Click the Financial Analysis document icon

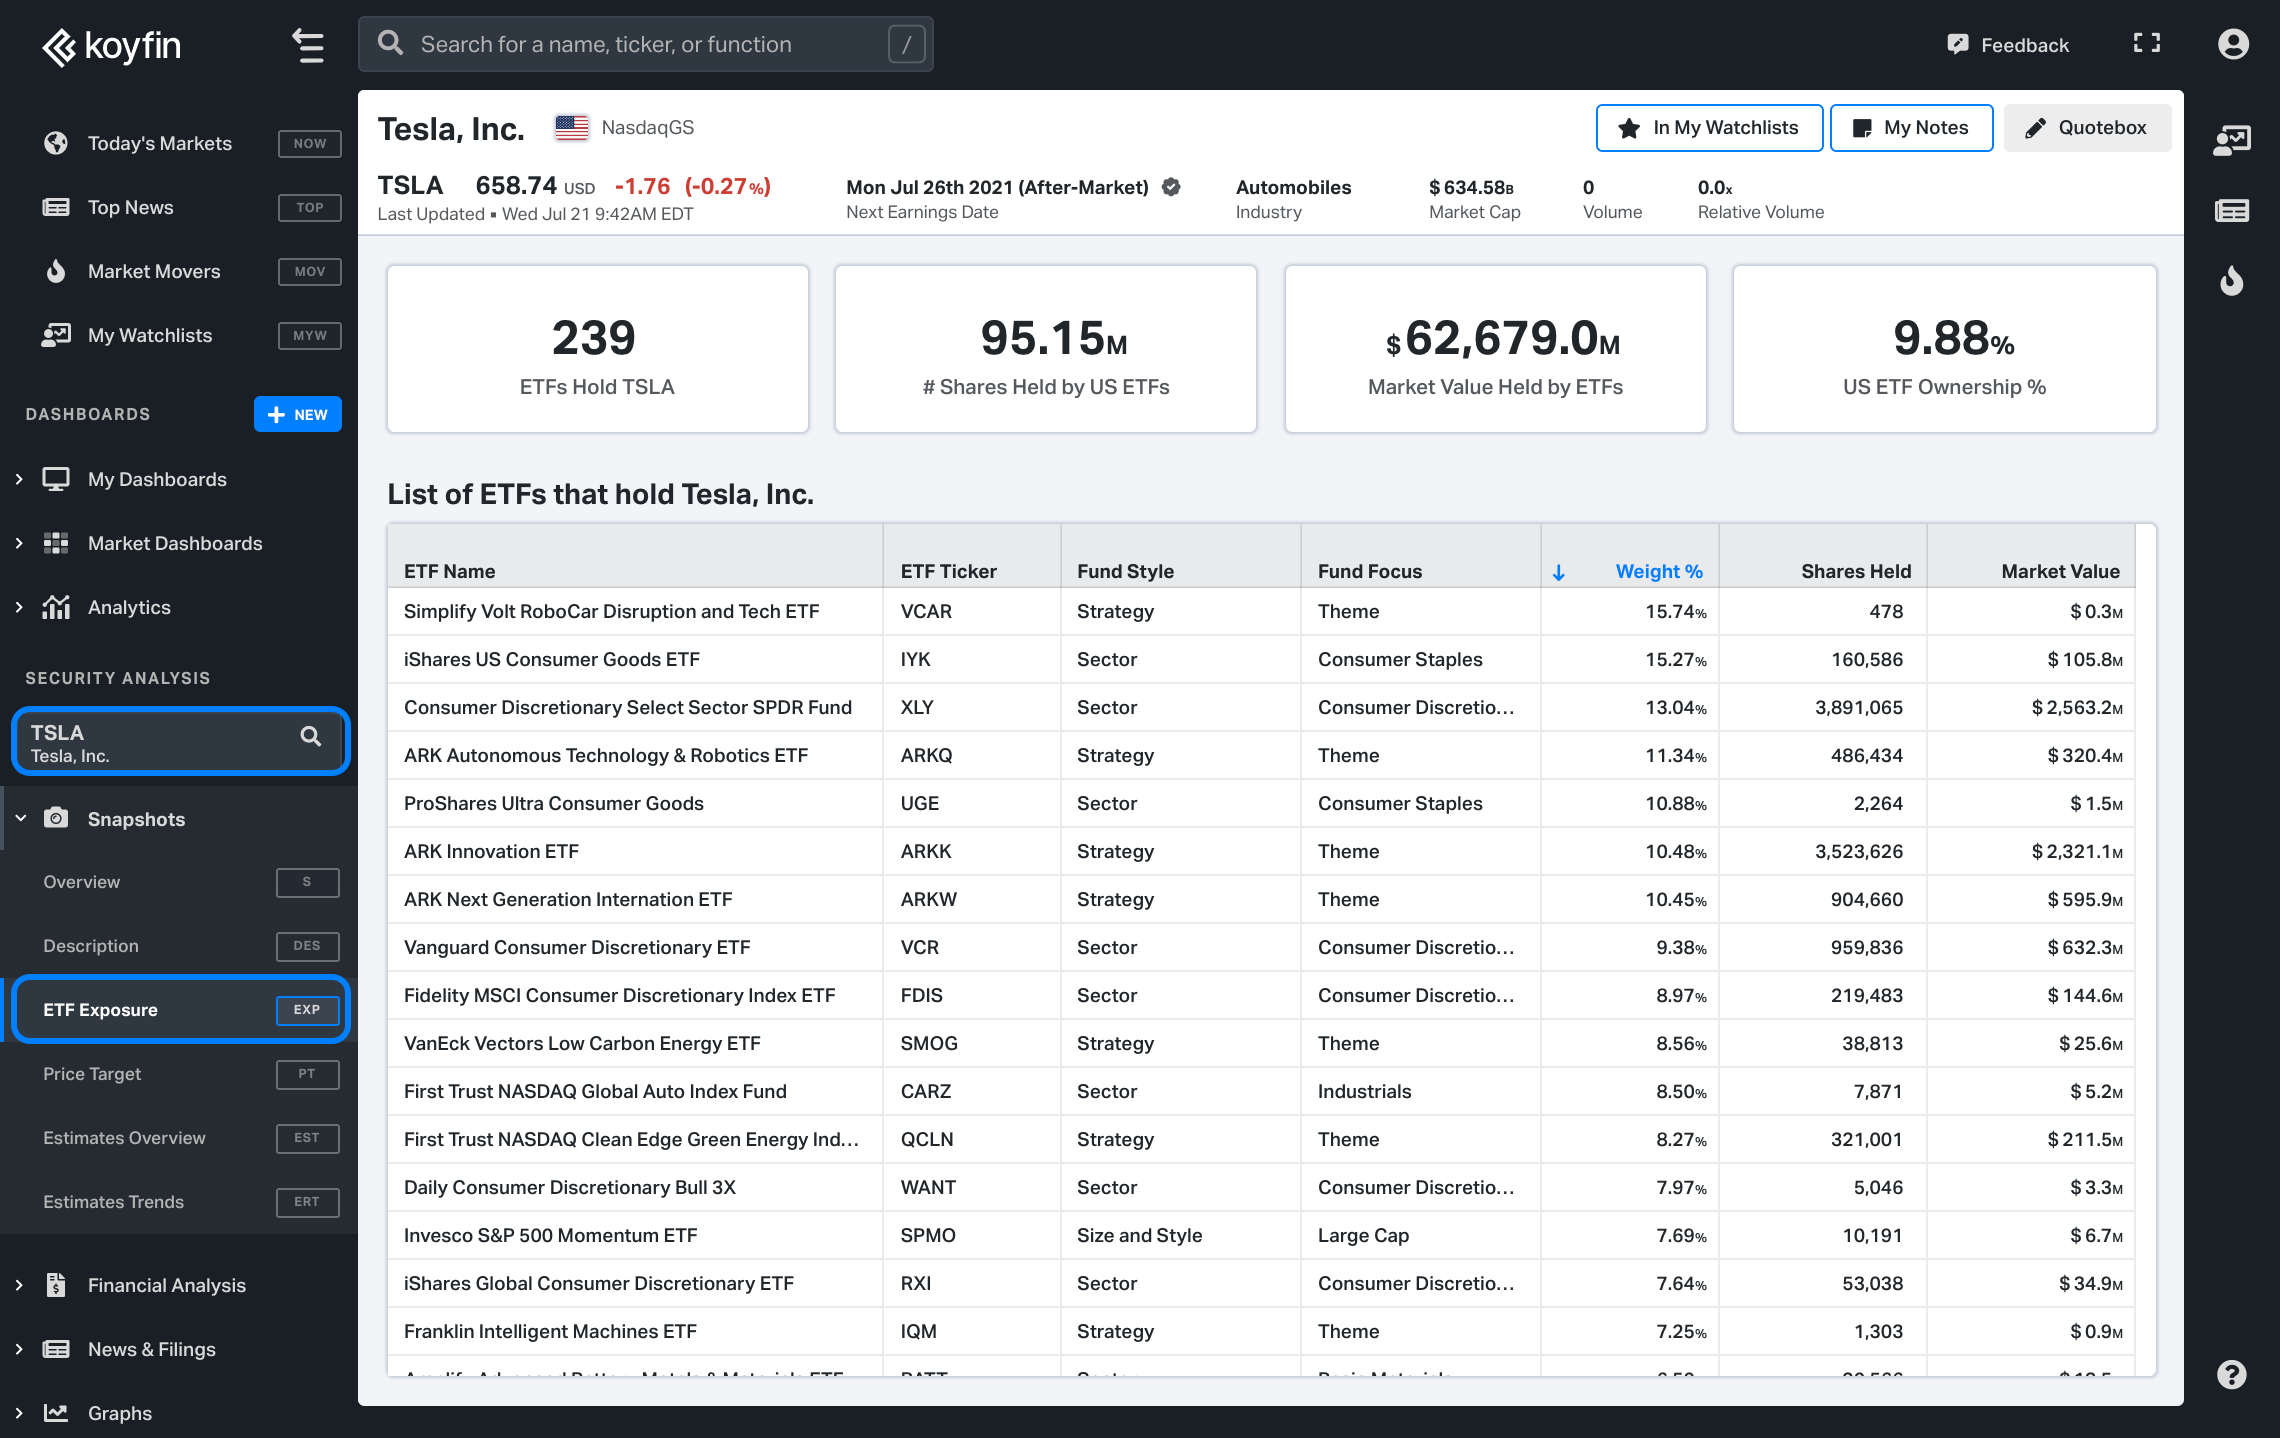(56, 1285)
